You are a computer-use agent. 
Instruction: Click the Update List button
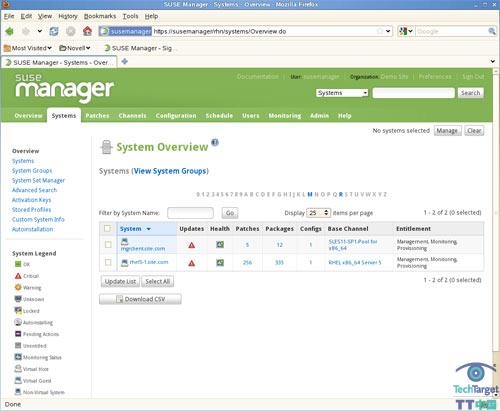tap(120, 281)
